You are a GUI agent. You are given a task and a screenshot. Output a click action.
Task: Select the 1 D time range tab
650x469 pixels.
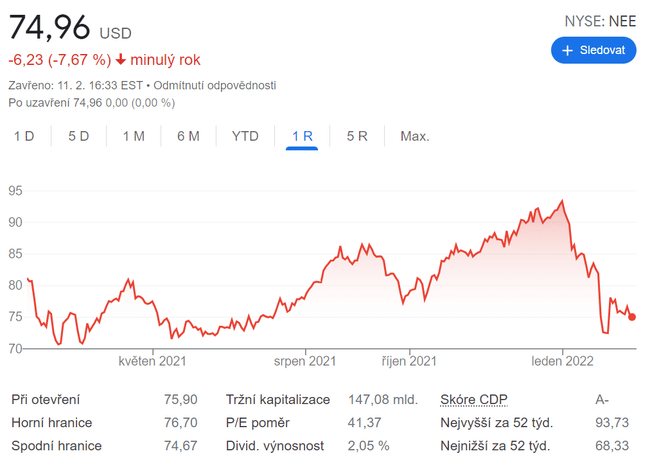(x=24, y=136)
